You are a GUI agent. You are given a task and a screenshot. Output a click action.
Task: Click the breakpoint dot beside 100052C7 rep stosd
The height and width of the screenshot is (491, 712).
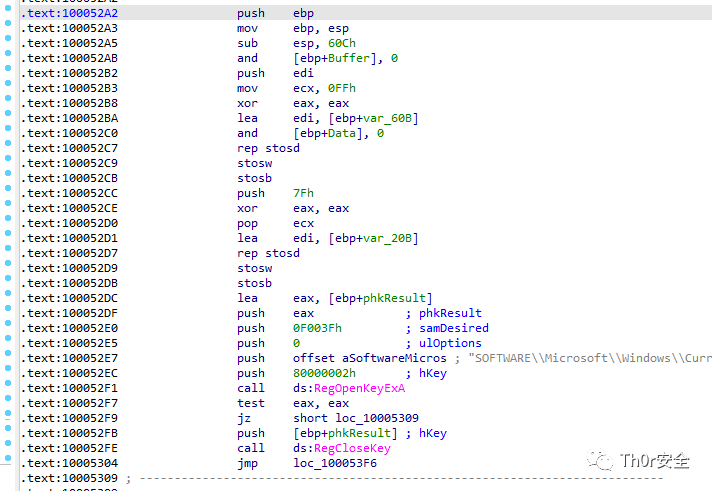[x=8, y=143]
